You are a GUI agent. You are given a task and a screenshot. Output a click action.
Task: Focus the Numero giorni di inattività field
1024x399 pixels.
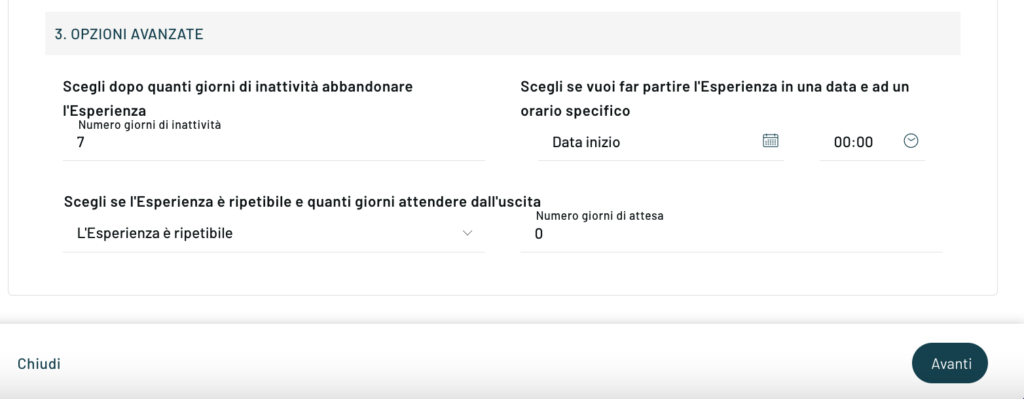tap(274, 142)
